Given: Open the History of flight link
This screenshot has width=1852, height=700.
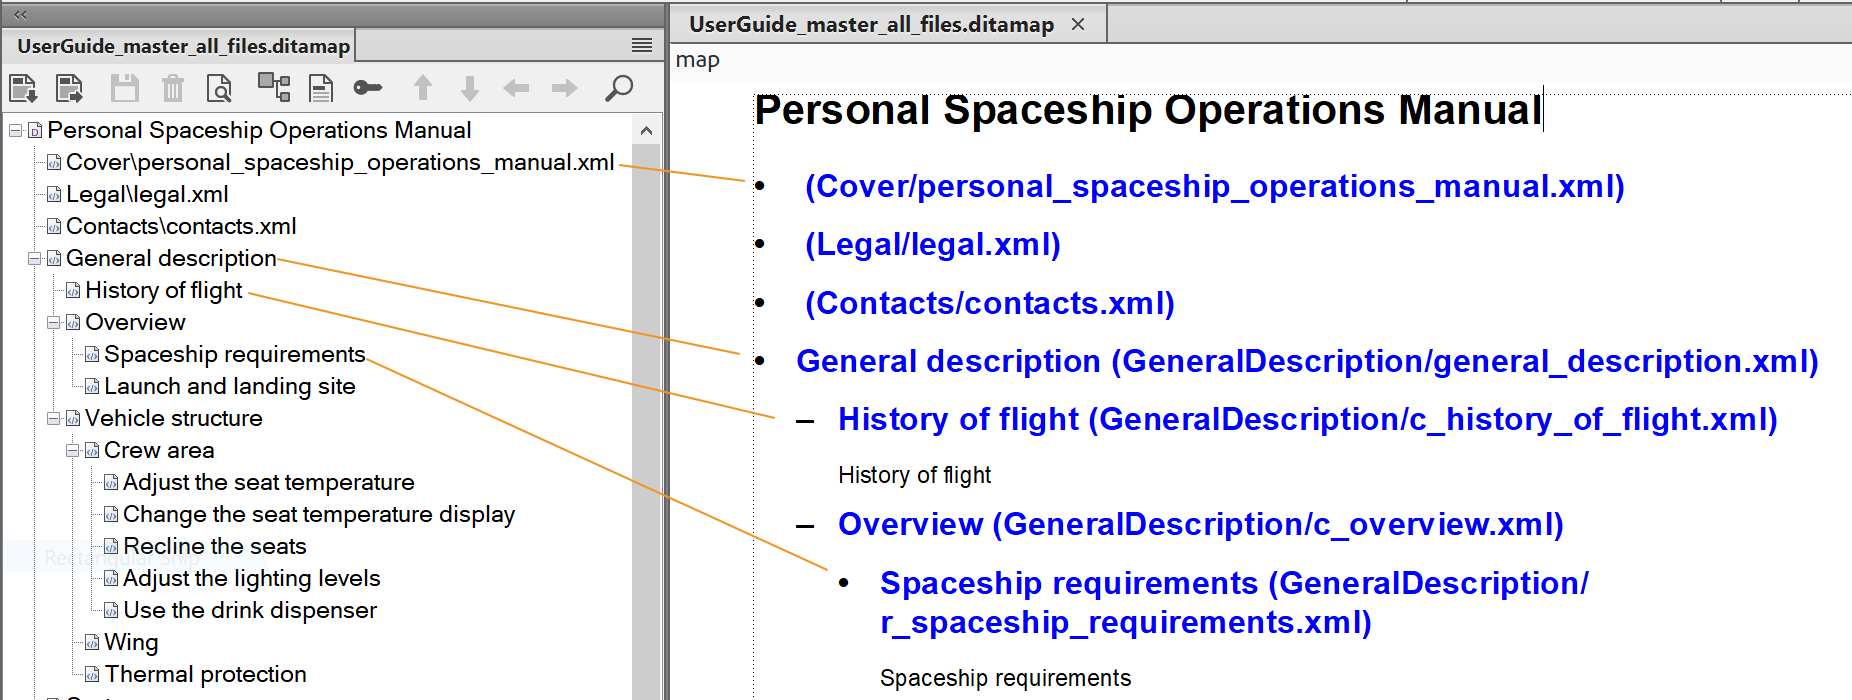Looking at the screenshot, I should 1307,420.
